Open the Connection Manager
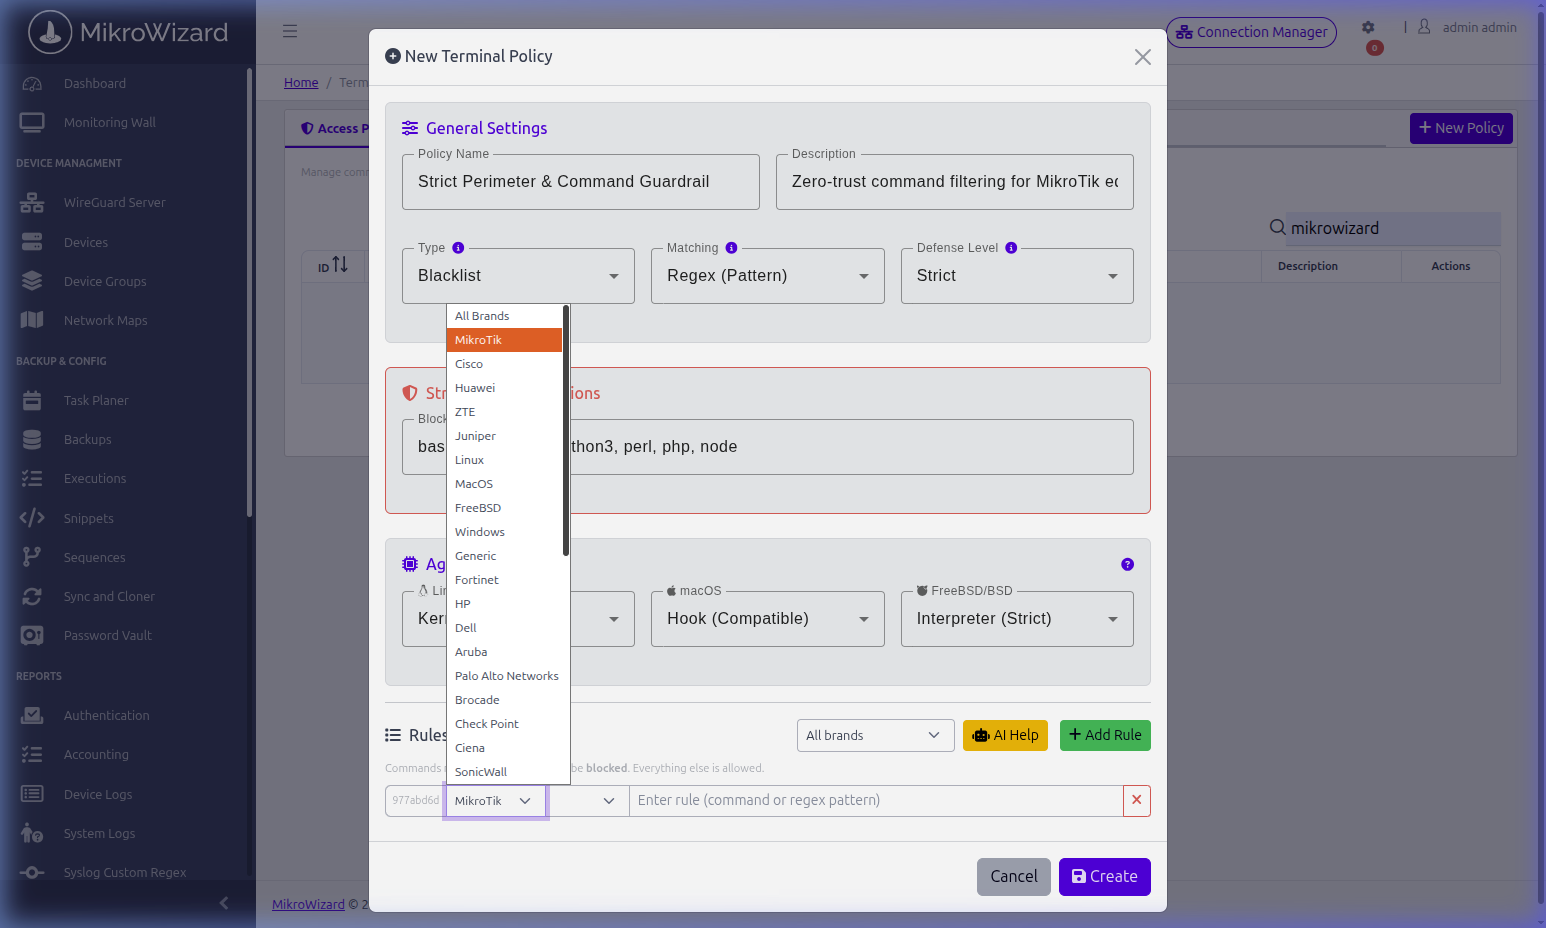 1251,32
